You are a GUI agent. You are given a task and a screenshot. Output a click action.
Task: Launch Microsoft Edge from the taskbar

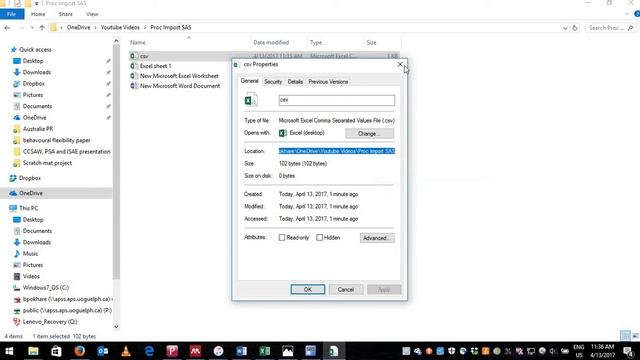click(149, 351)
